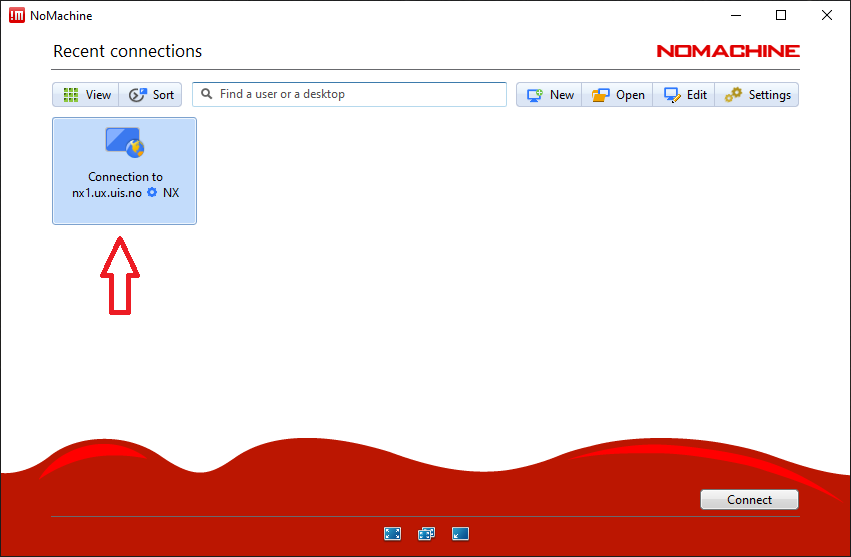The width and height of the screenshot is (851, 557).
Task: Click the fullscreen on all monitors icon
Action: (426, 534)
